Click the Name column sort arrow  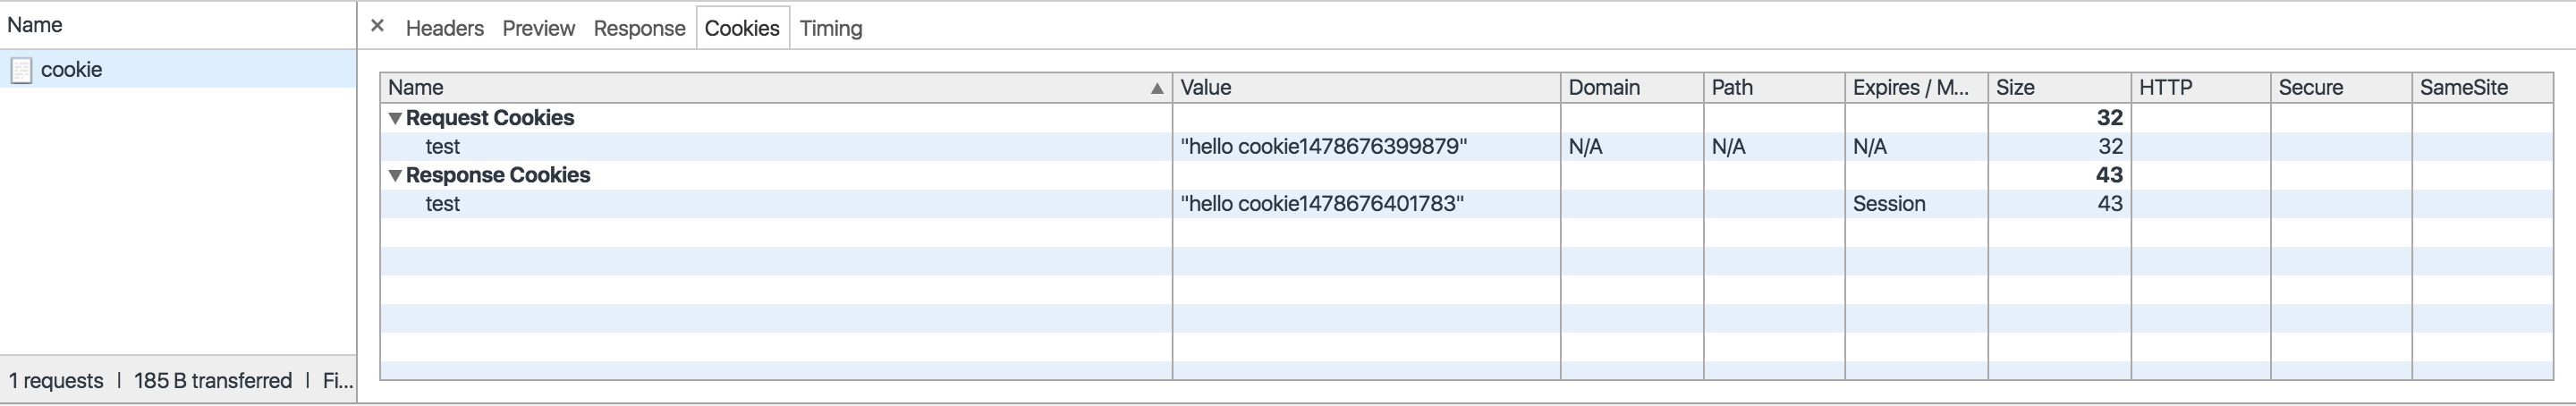tap(1157, 88)
